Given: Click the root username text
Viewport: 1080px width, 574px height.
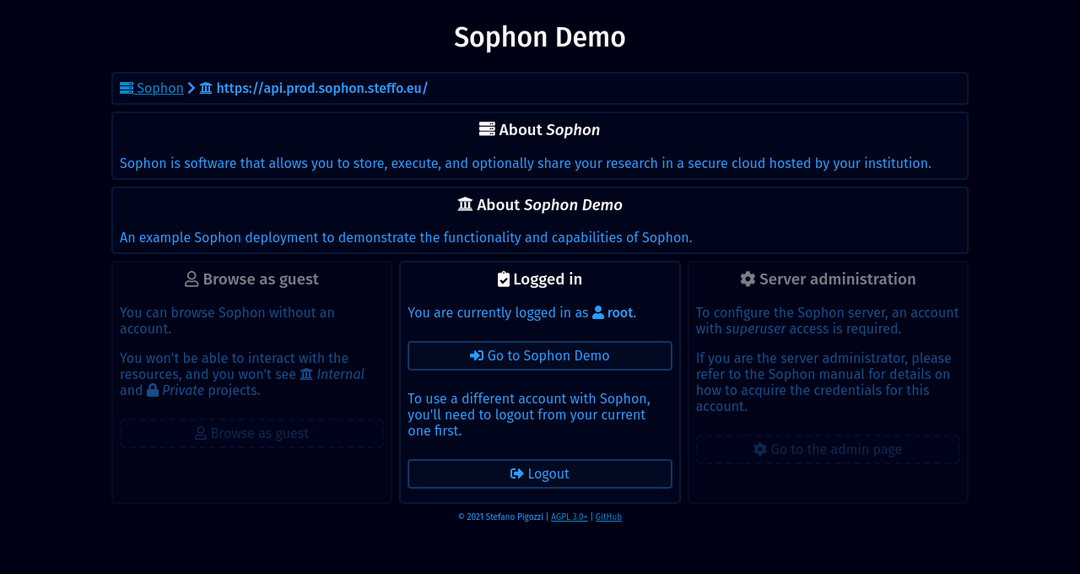Looking at the screenshot, I should (x=620, y=313).
